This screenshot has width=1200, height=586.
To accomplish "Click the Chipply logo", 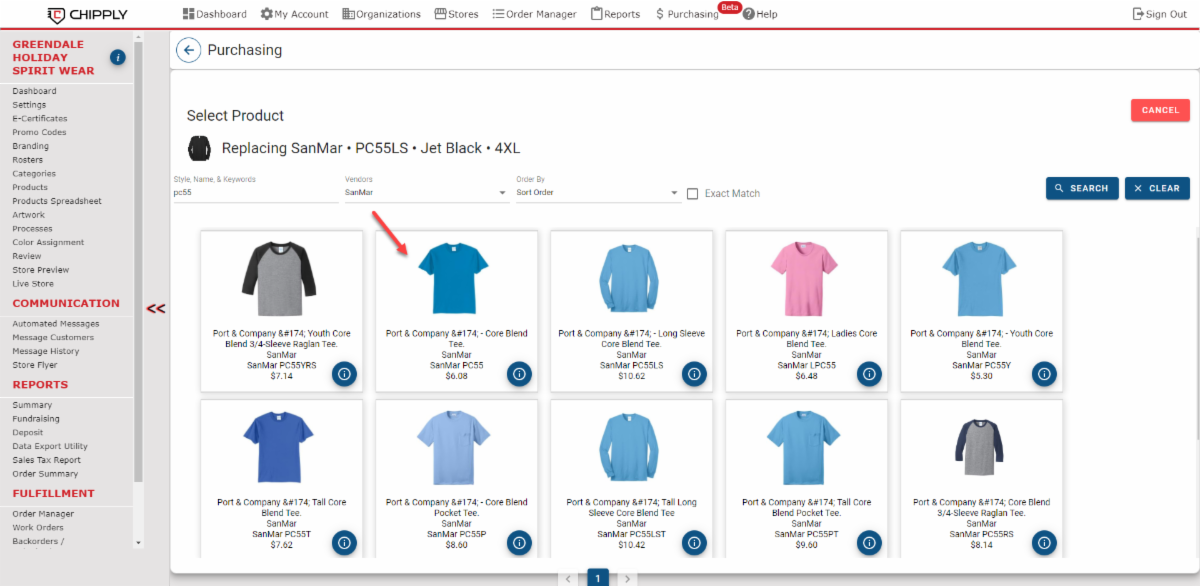I will pyautogui.click(x=87, y=14).
